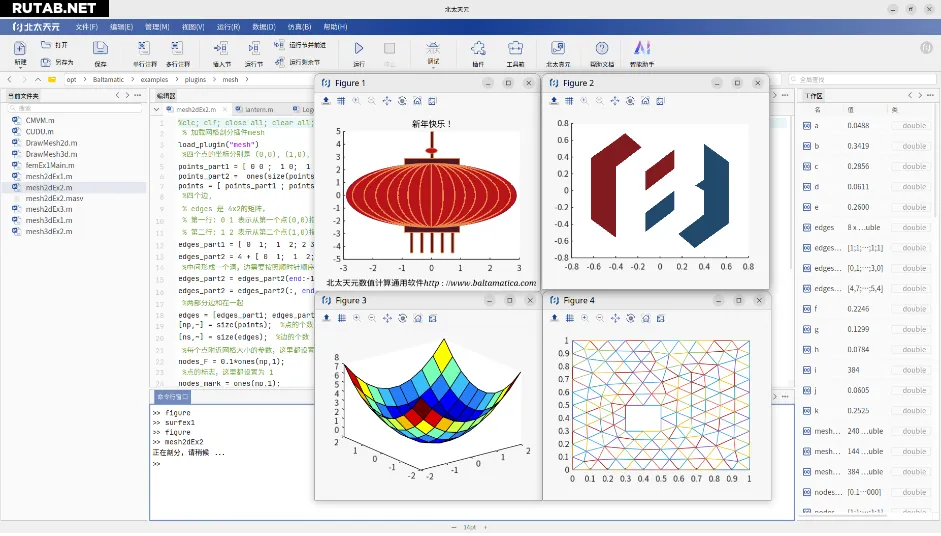Expand the Debug (调试) dropdown arrow
The image size is (941, 536).
tap(433, 69)
